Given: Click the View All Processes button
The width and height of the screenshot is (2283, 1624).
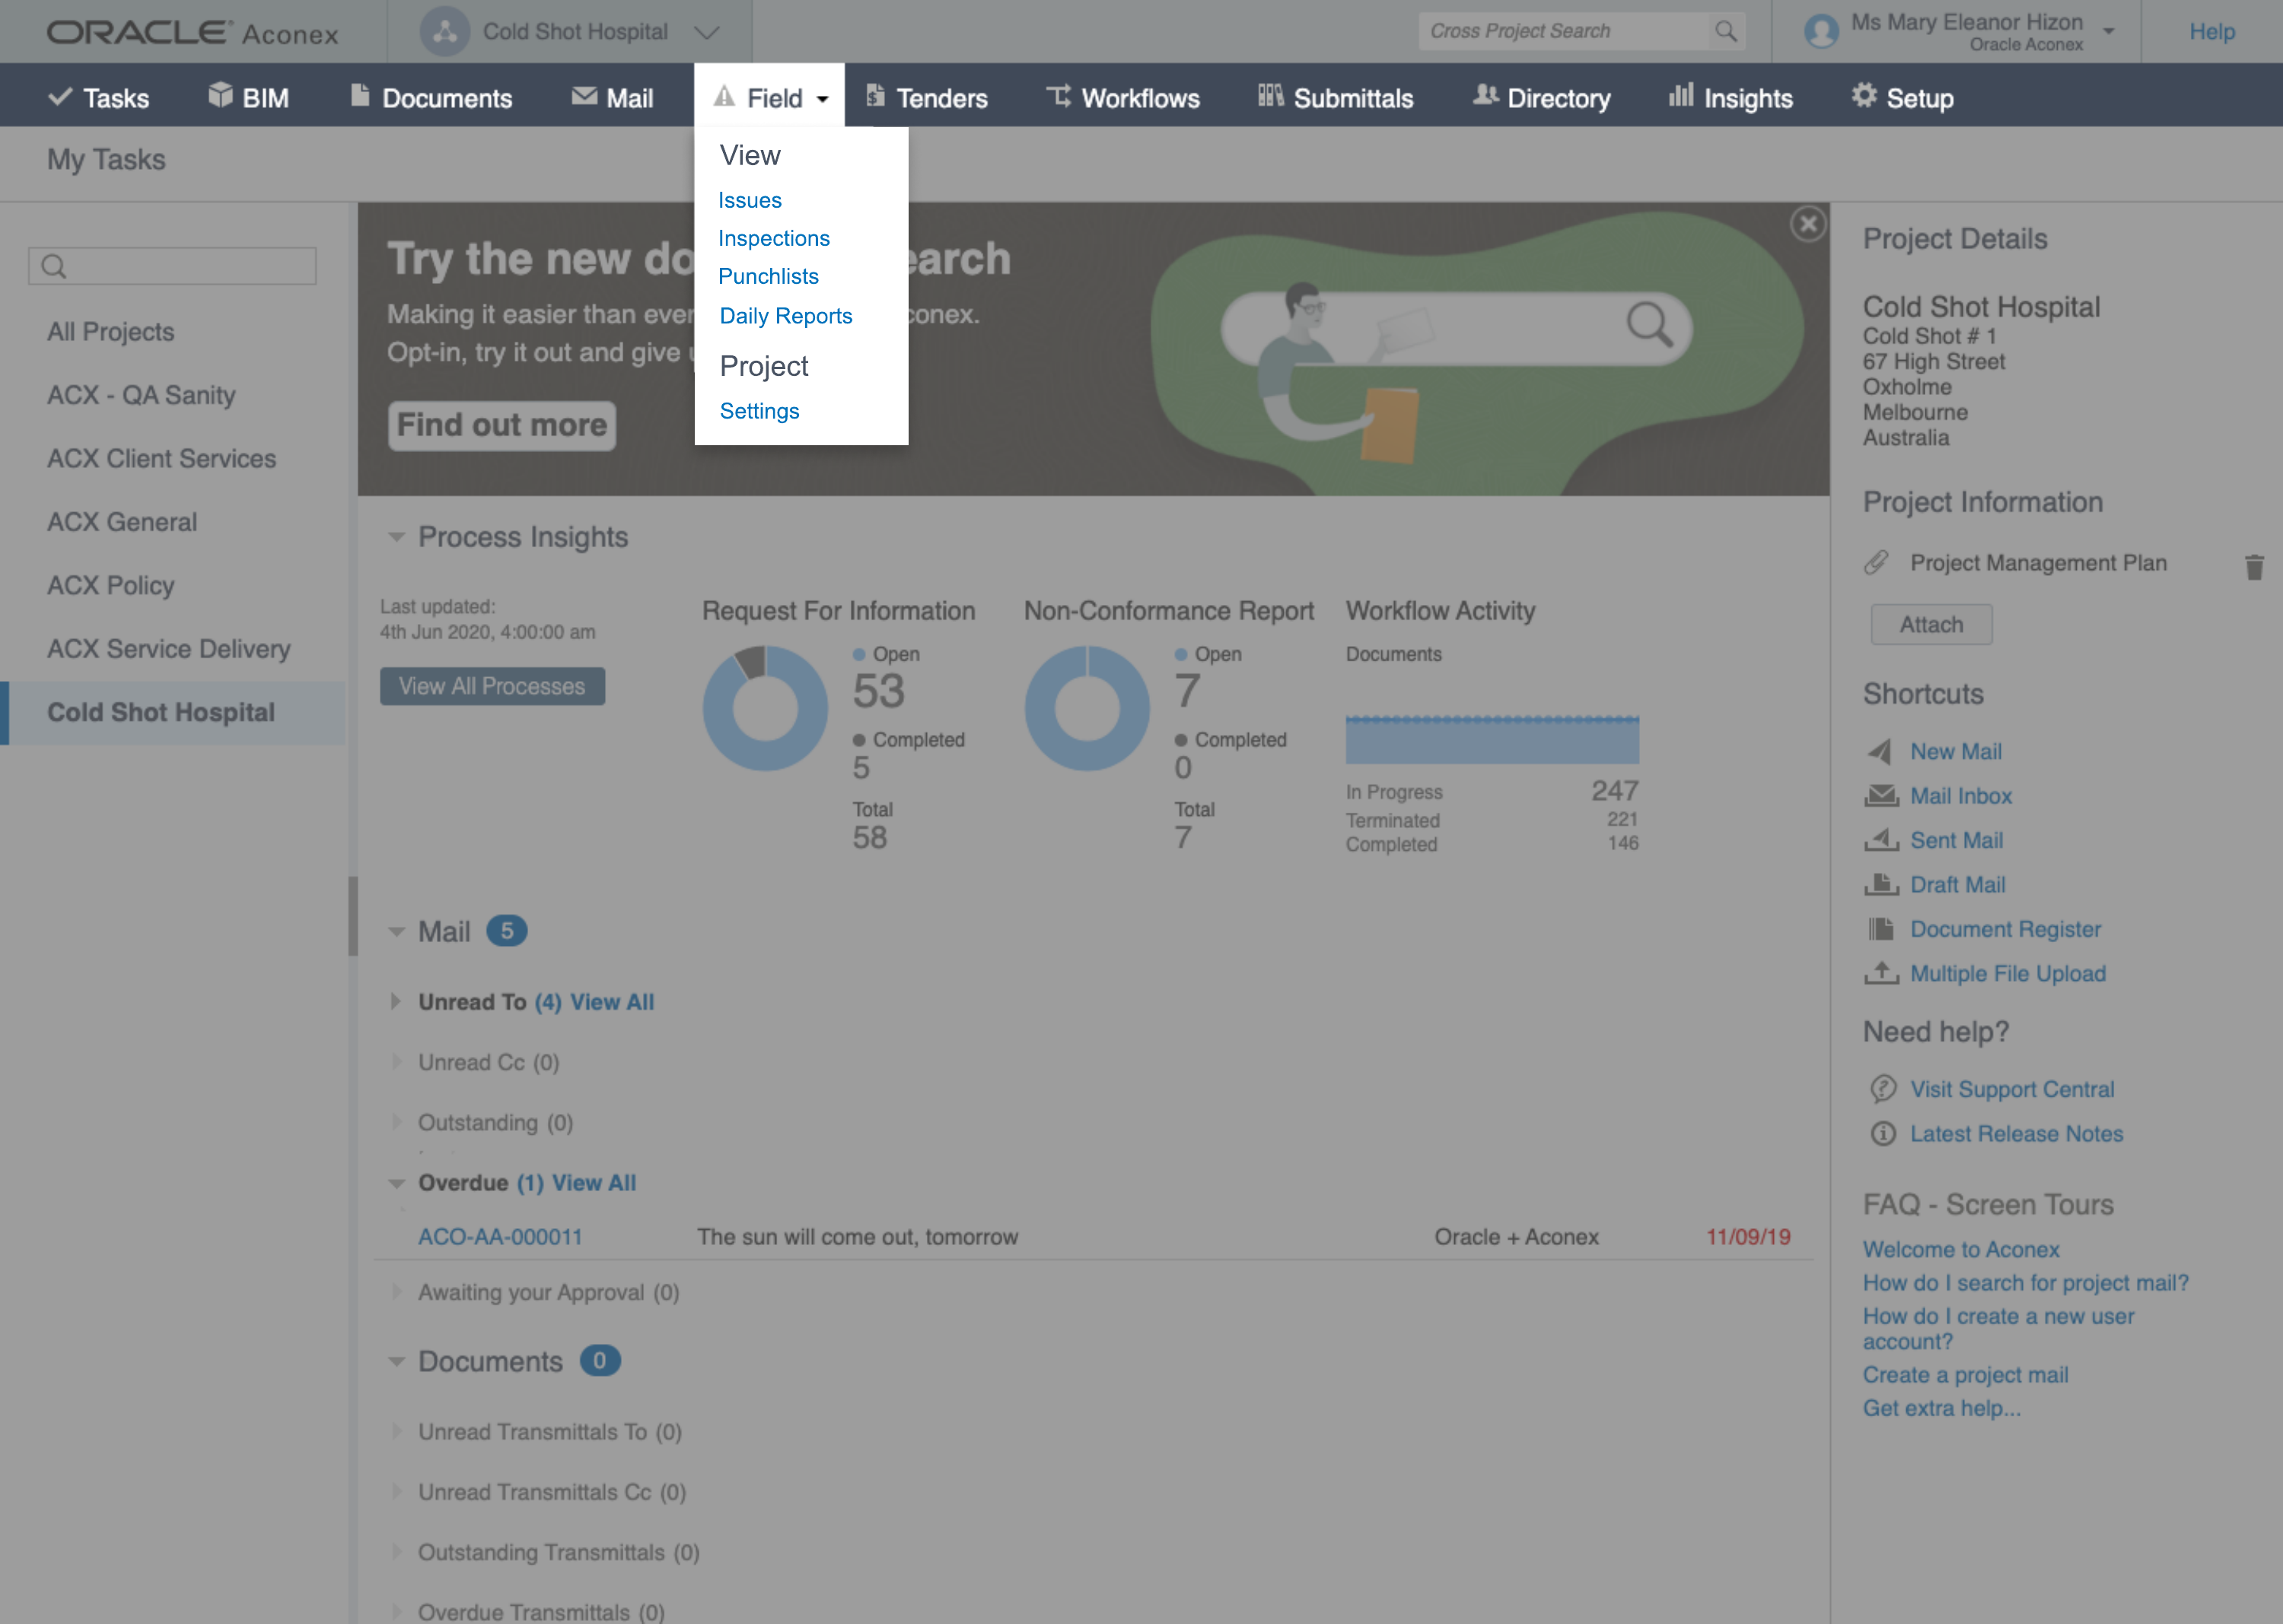Looking at the screenshot, I should (492, 686).
